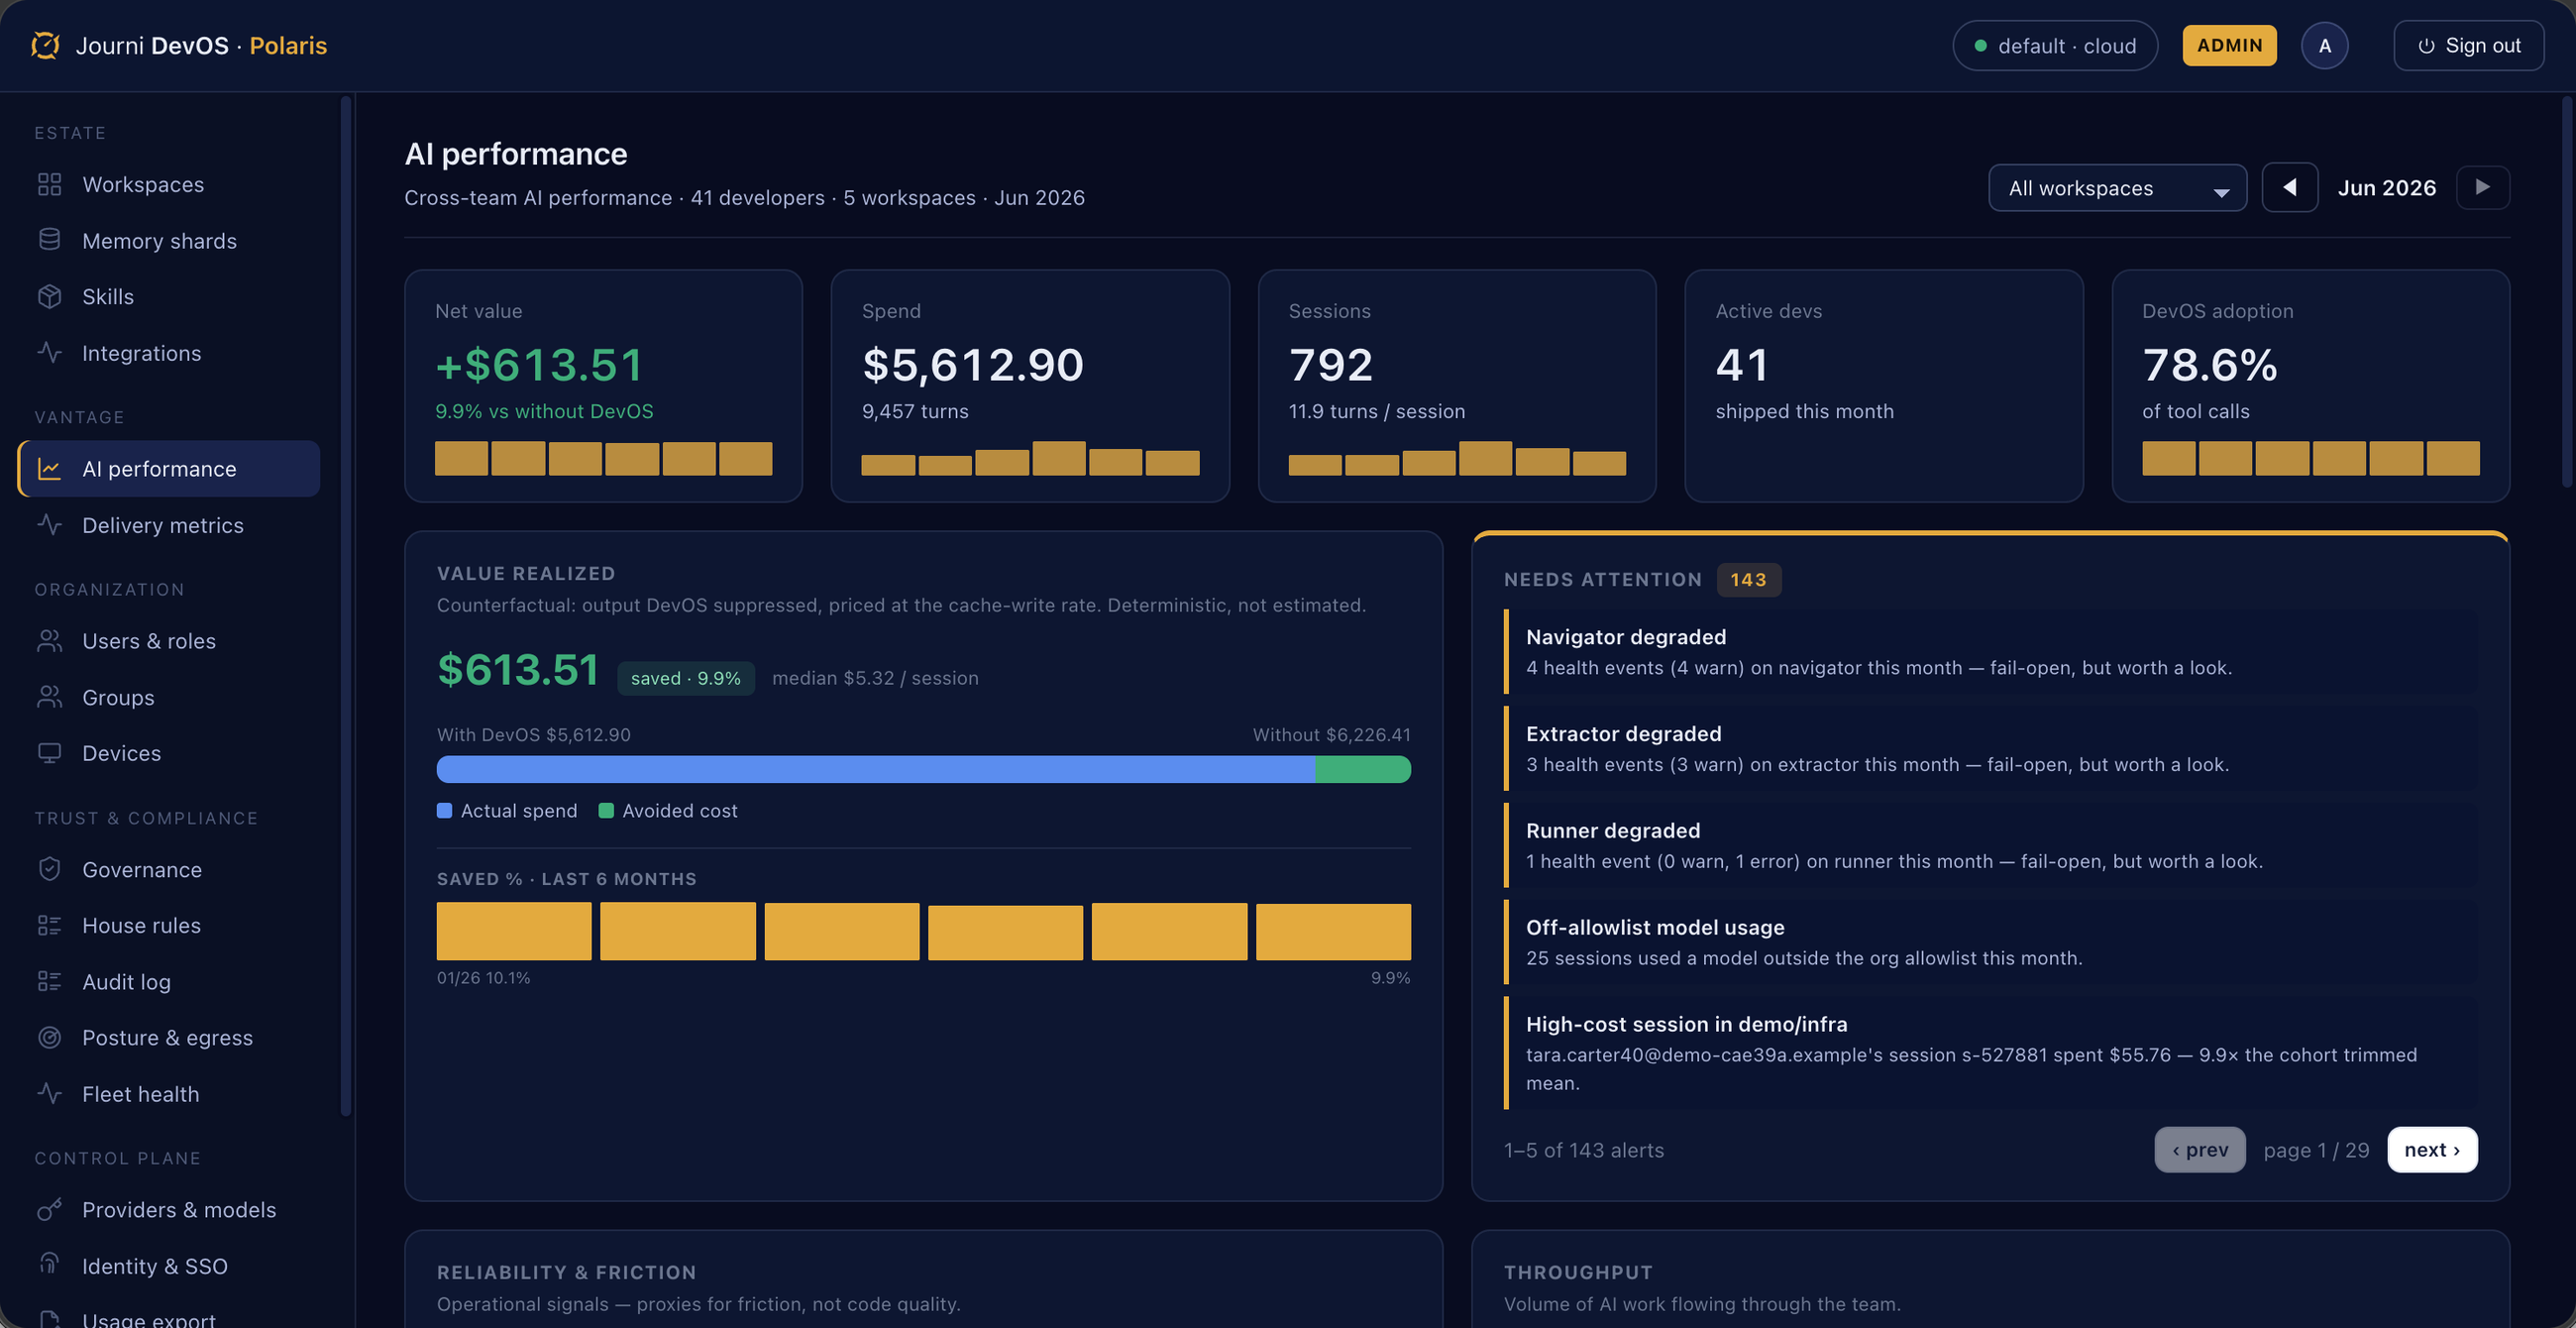Open the Navigator degraded alert
The width and height of the screenshot is (2576, 1328).
[1990, 651]
